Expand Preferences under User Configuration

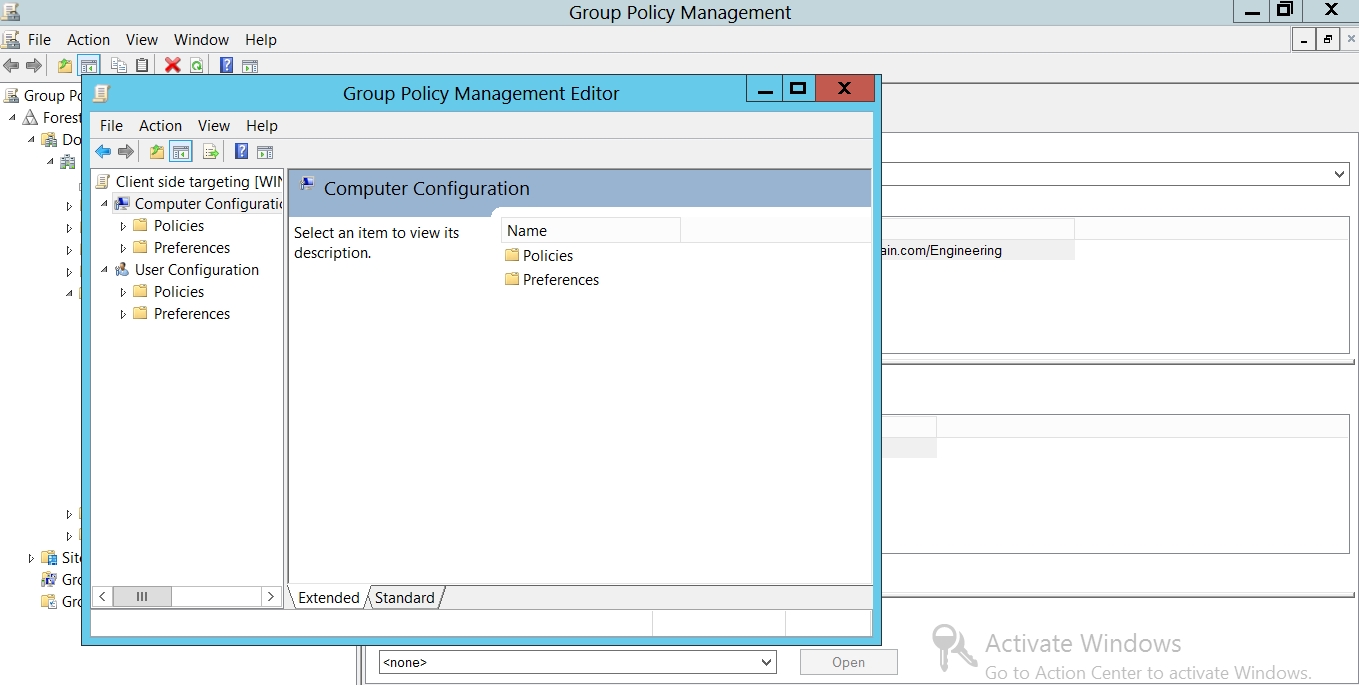point(124,315)
